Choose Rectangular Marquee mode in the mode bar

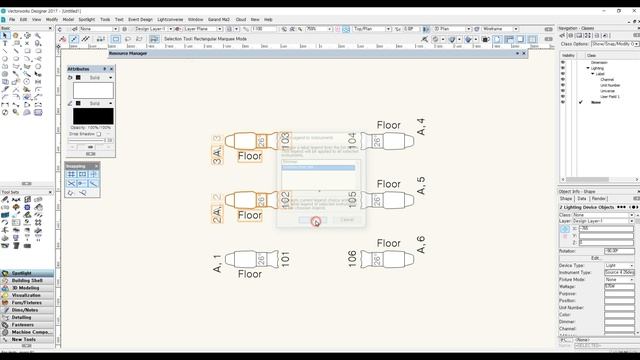pos(116,39)
